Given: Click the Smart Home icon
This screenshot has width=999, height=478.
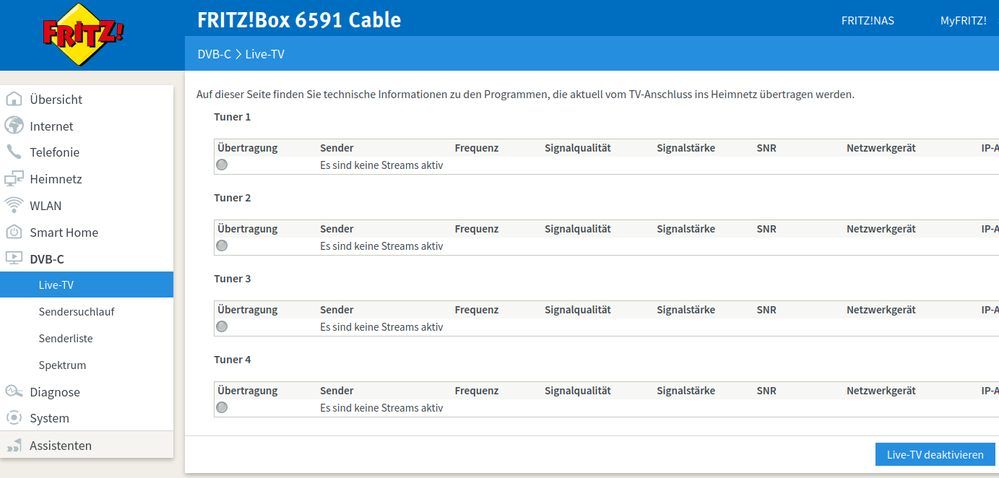Looking at the screenshot, I should coord(14,232).
